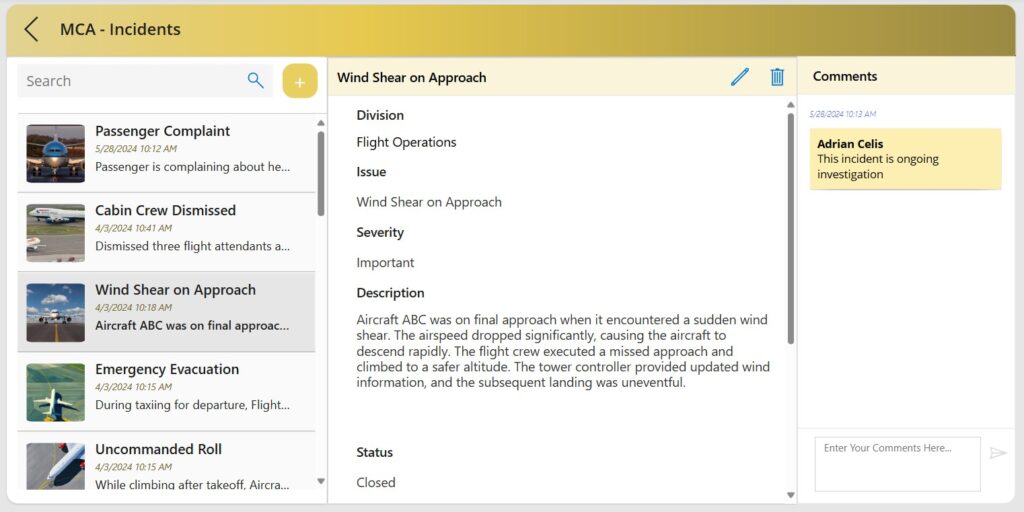Select Adrian Celis comment note
The width and height of the screenshot is (1024, 512).
[905, 159]
